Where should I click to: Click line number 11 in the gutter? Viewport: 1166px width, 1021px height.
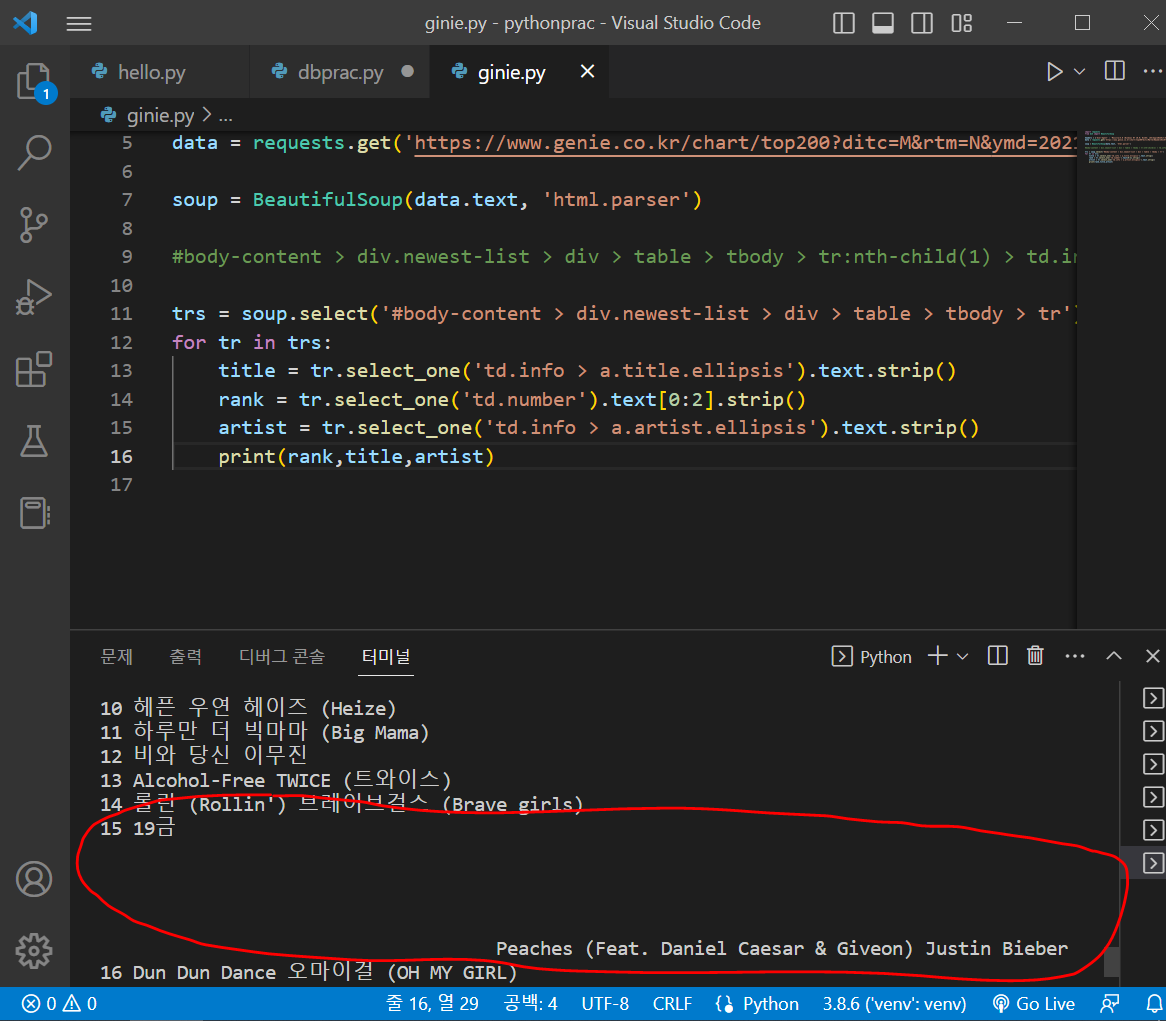point(121,314)
